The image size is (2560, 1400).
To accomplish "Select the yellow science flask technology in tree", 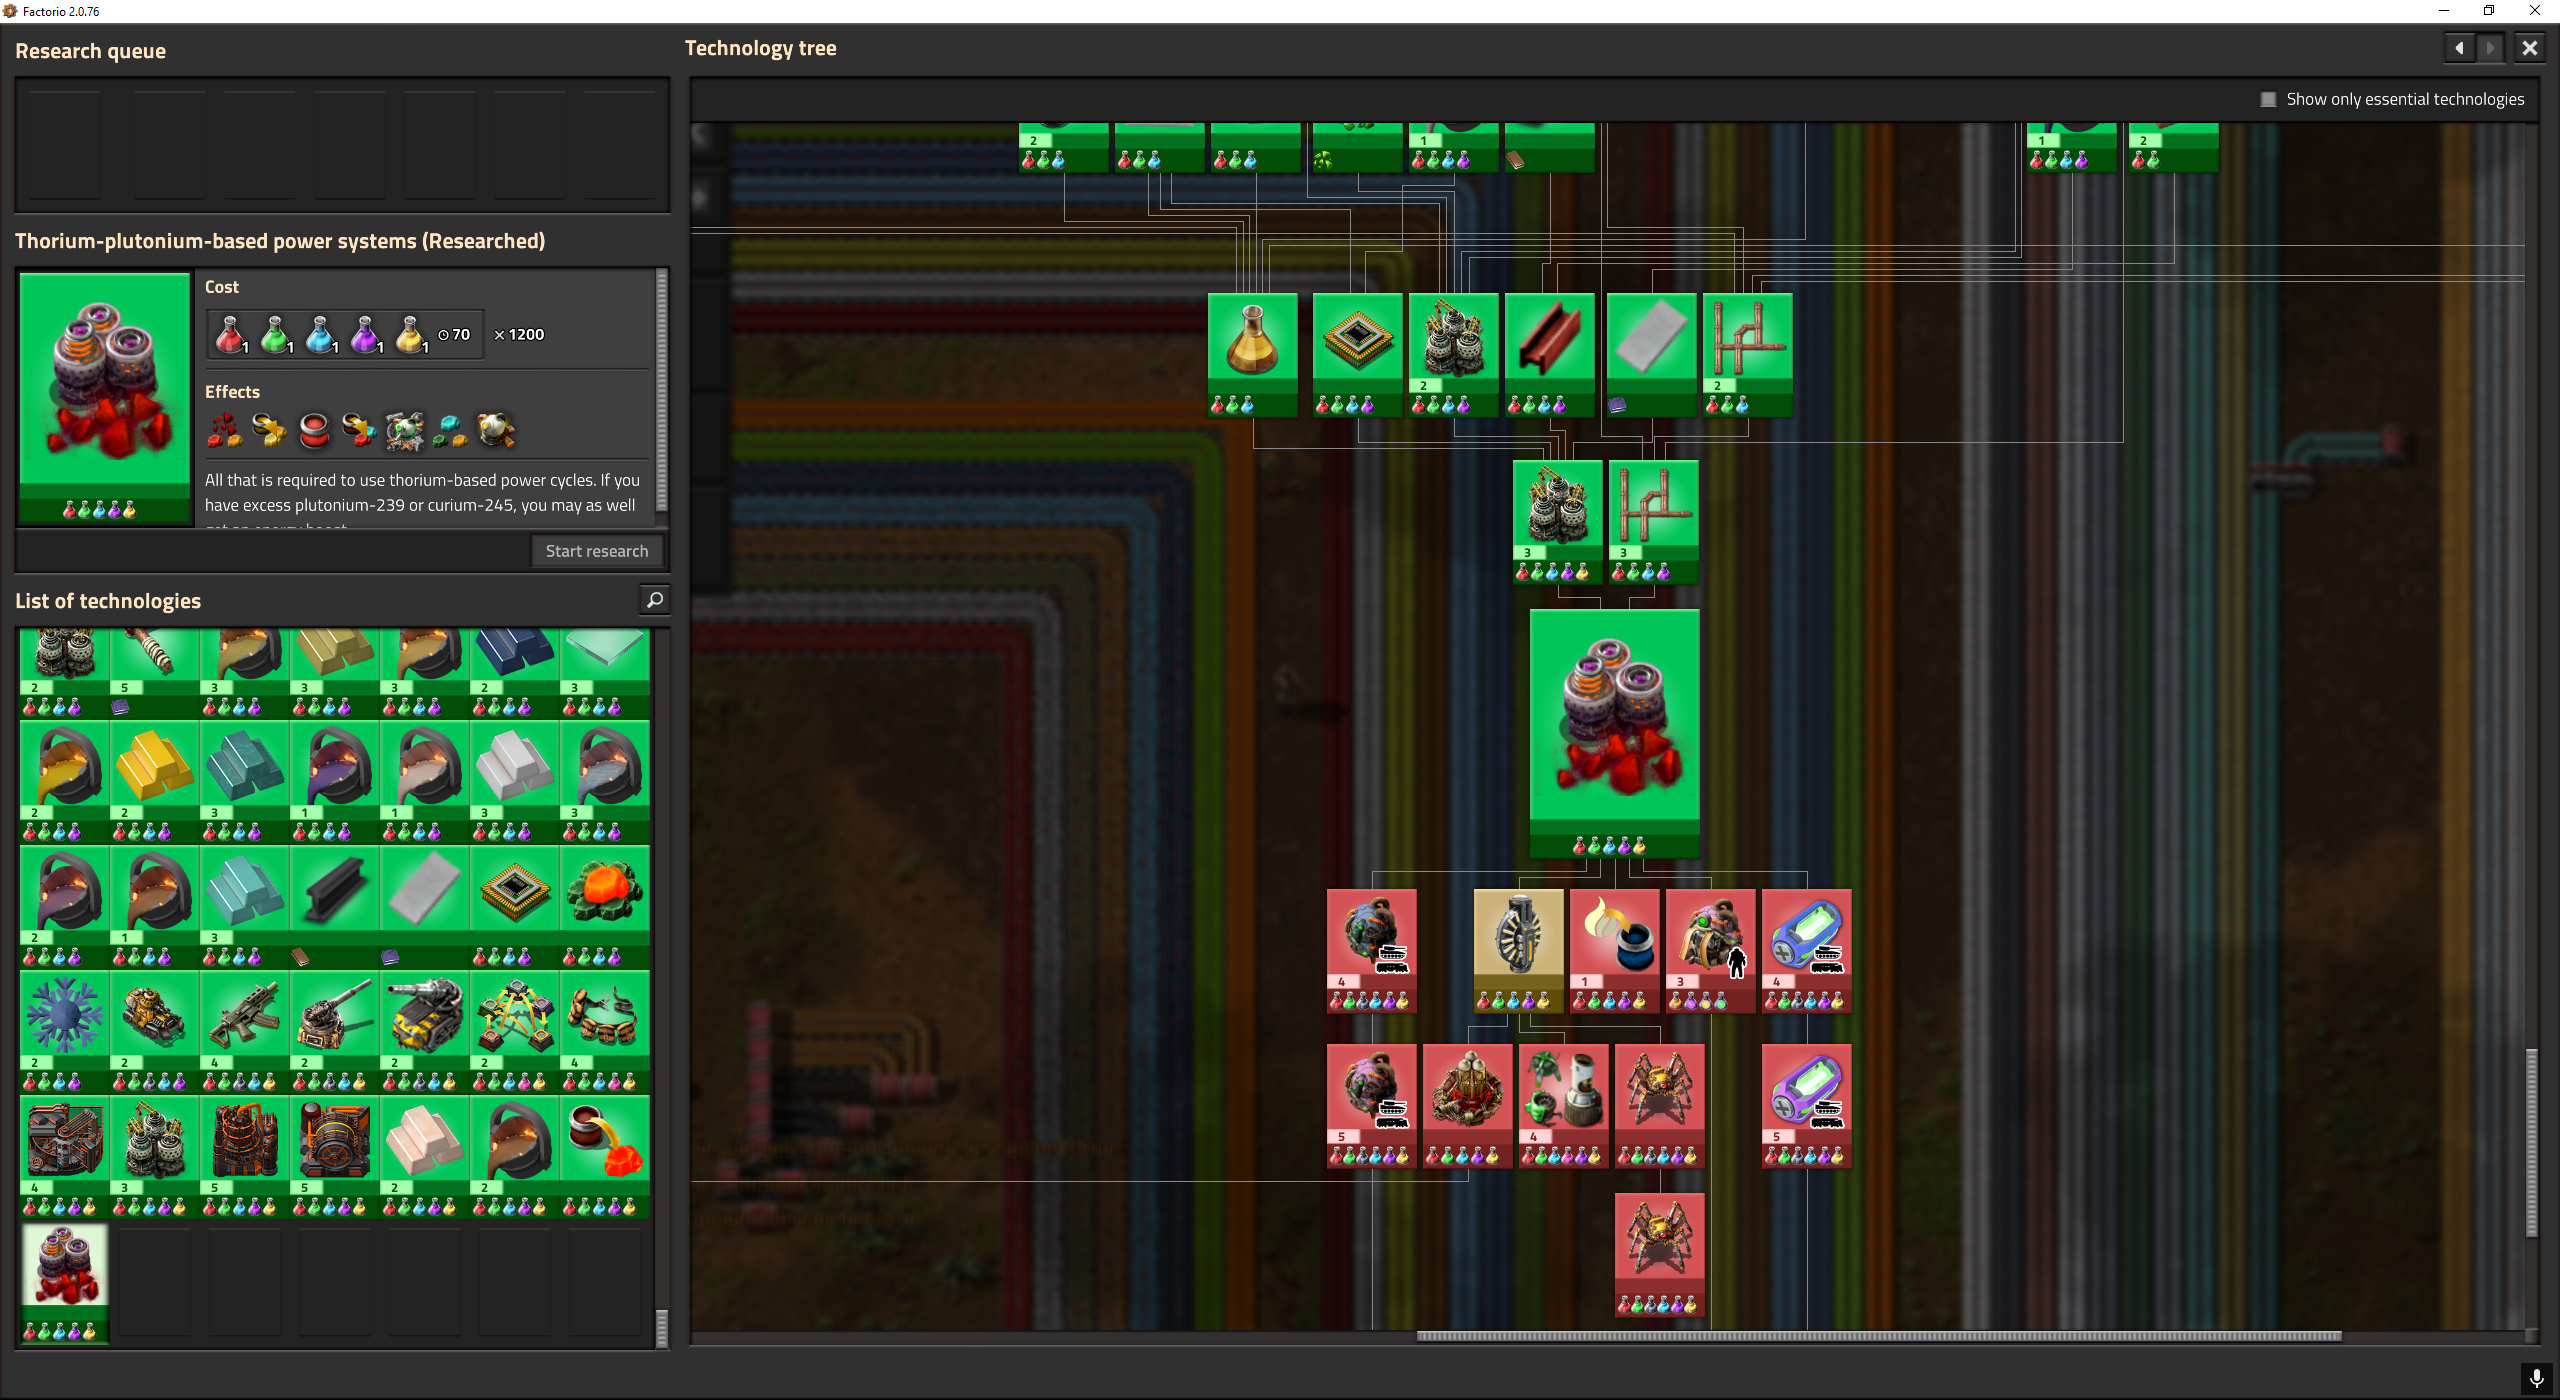I will tap(1252, 343).
